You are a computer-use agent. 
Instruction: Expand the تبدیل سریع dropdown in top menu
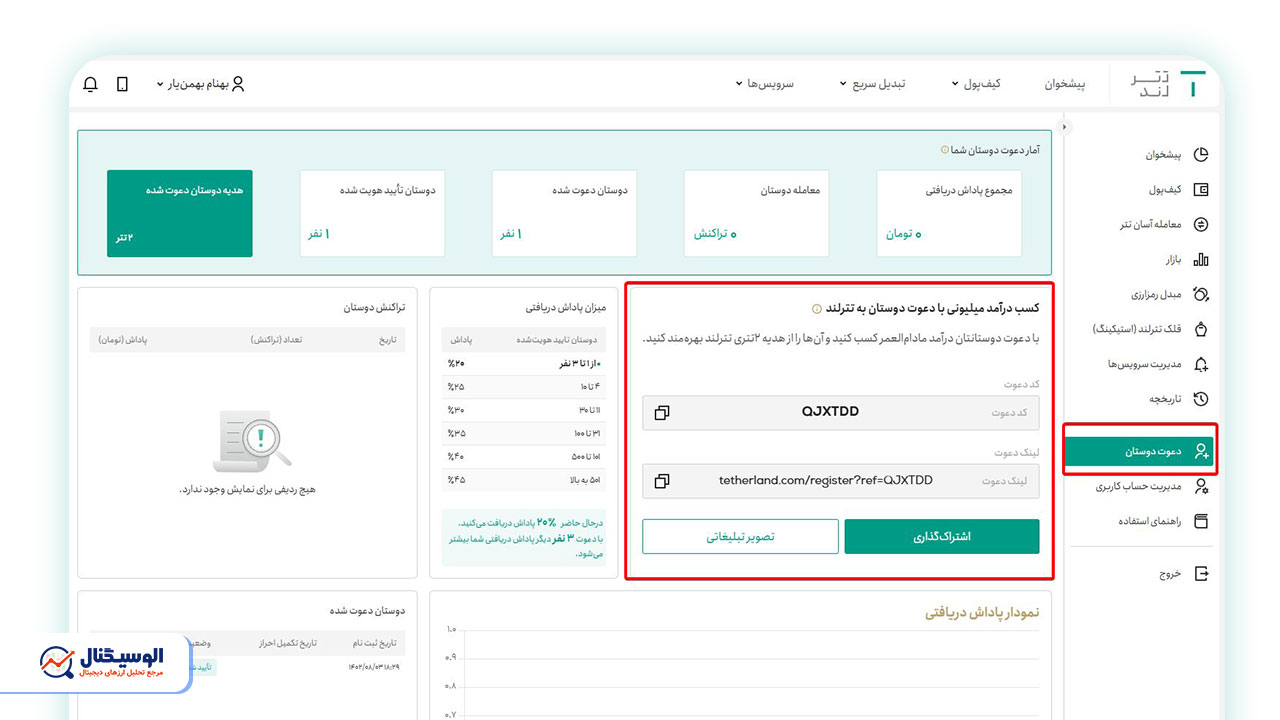click(x=872, y=84)
